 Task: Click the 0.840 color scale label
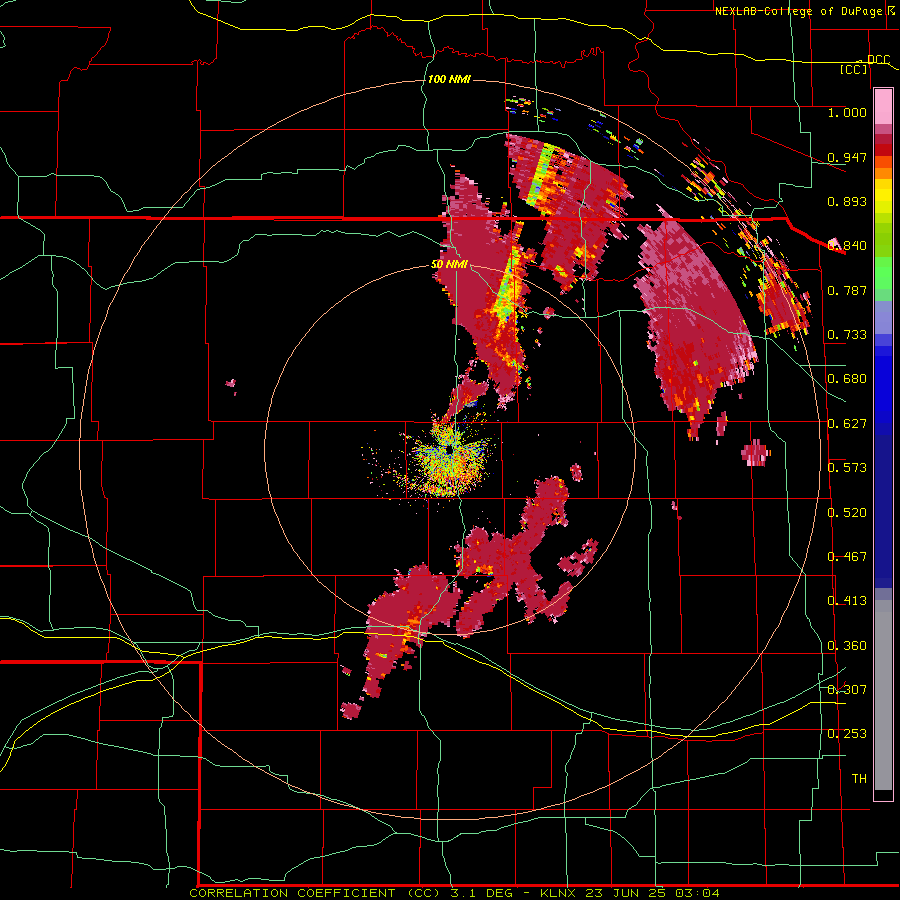click(847, 246)
